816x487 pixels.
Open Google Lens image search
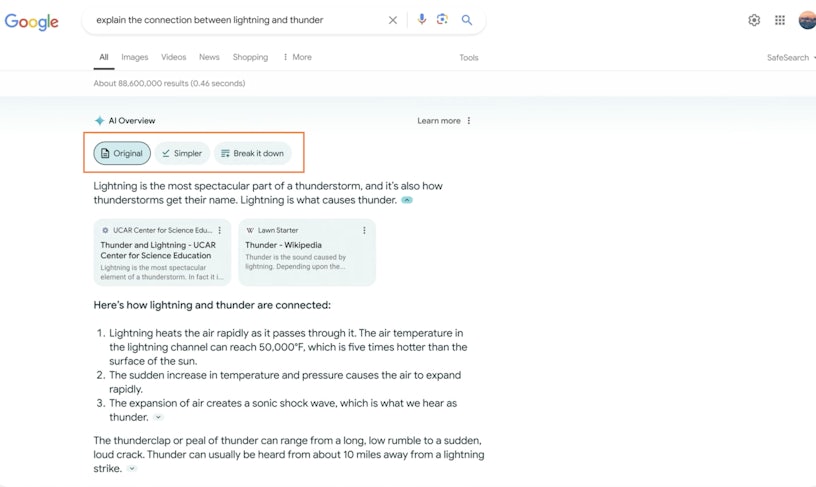tap(442, 20)
